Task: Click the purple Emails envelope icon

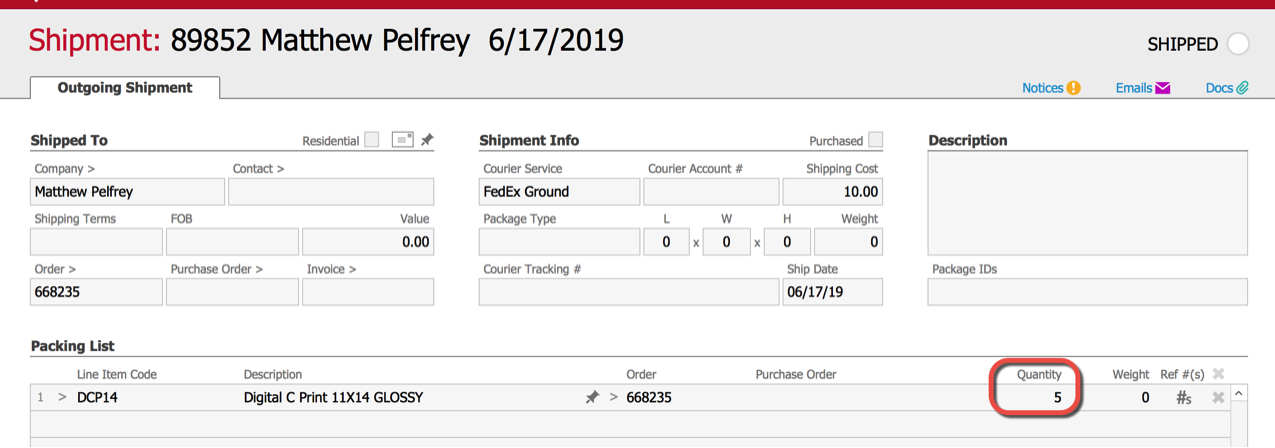Action: click(1163, 88)
